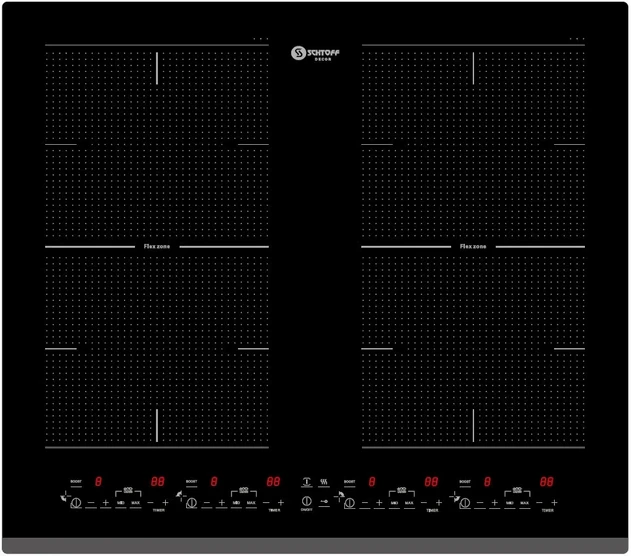Tap the main ON/OFF power key
The image size is (631, 556).
tap(307, 501)
